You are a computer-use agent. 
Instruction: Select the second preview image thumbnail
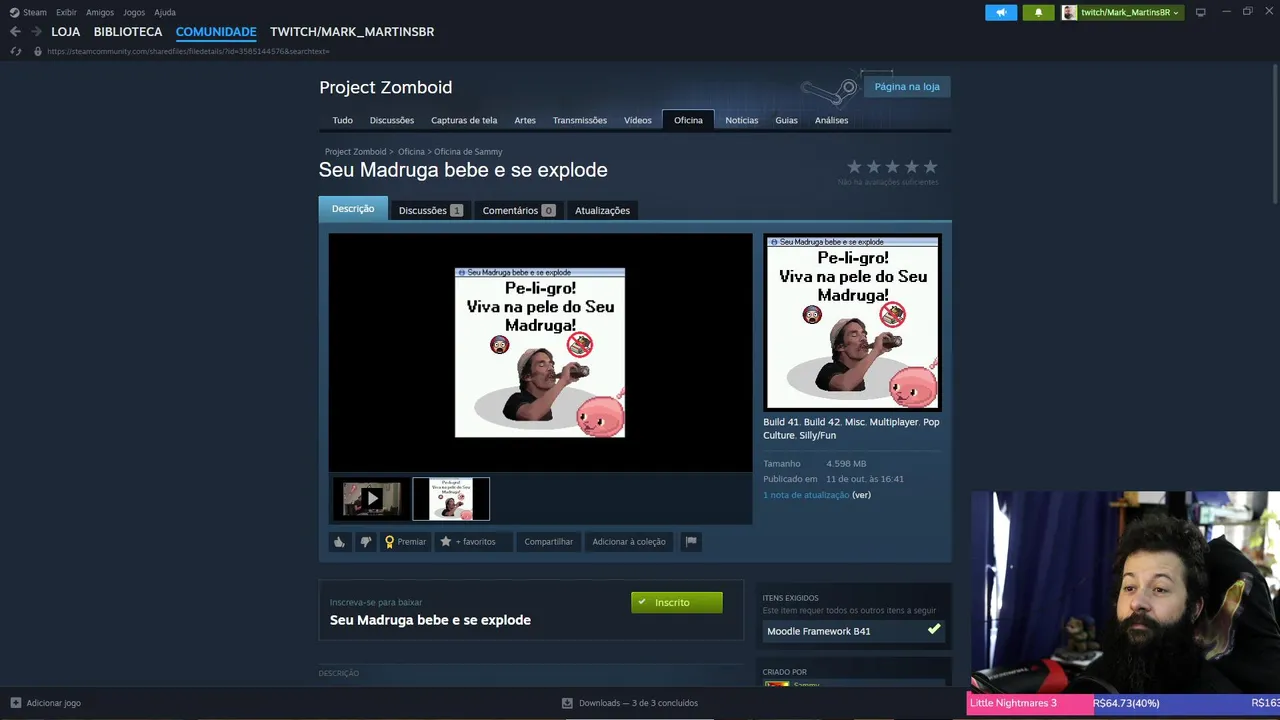coord(451,499)
